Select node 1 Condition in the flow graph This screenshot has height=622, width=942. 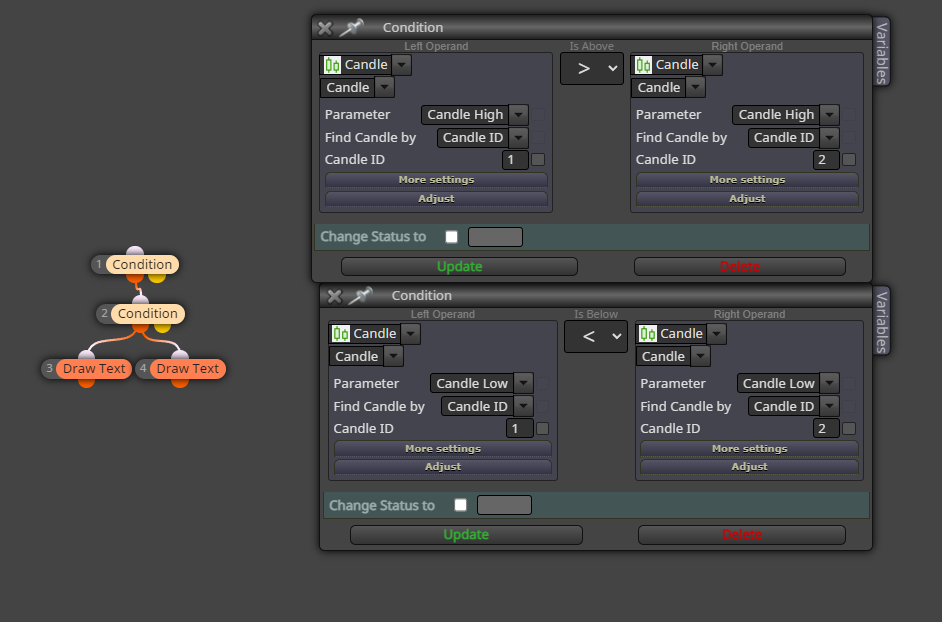(x=142, y=264)
